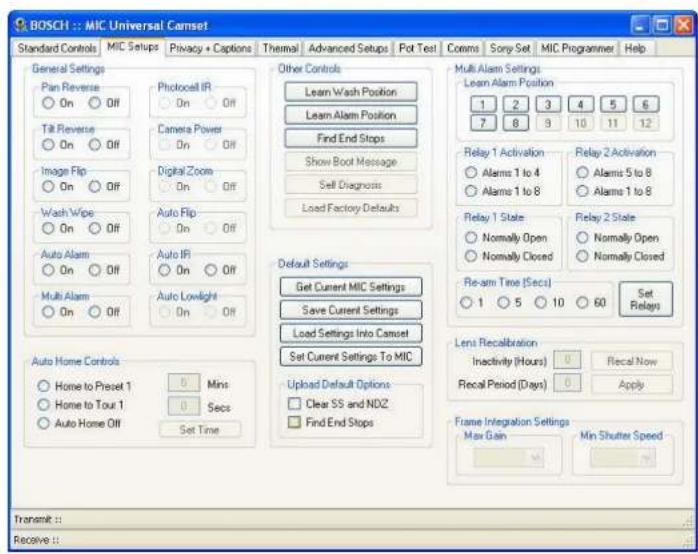Open the Thermal tab
The height and width of the screenshot is (554, 698).
280,48
